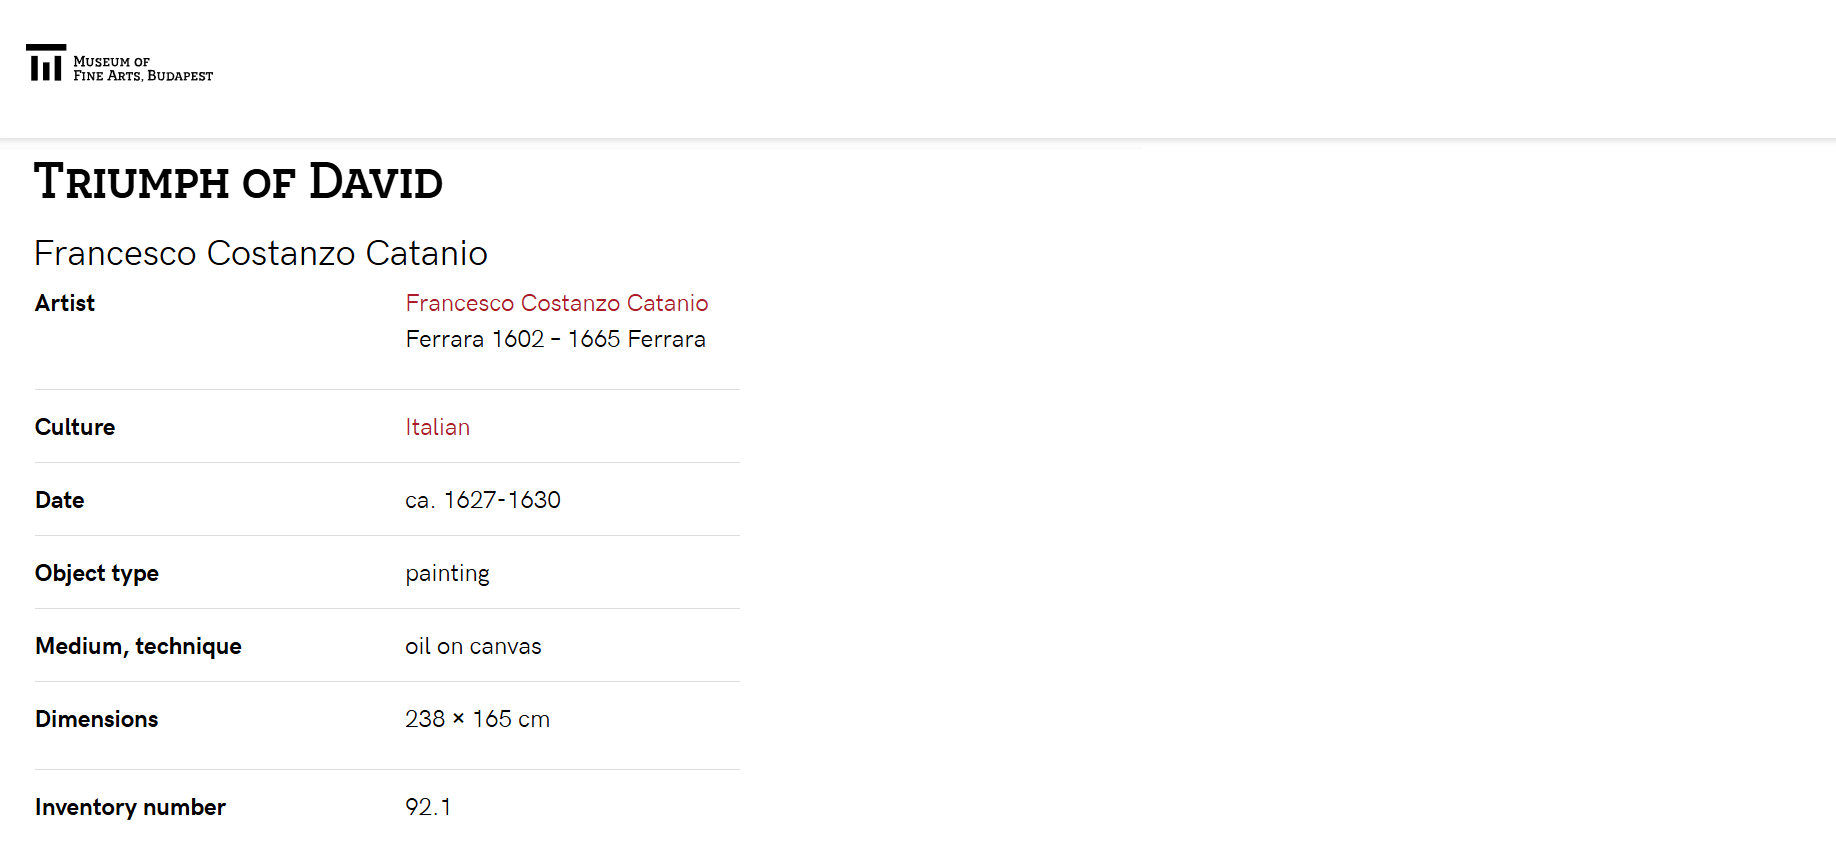Click the painting object type value
The image size is (1836, 867).
coord(447,573)
